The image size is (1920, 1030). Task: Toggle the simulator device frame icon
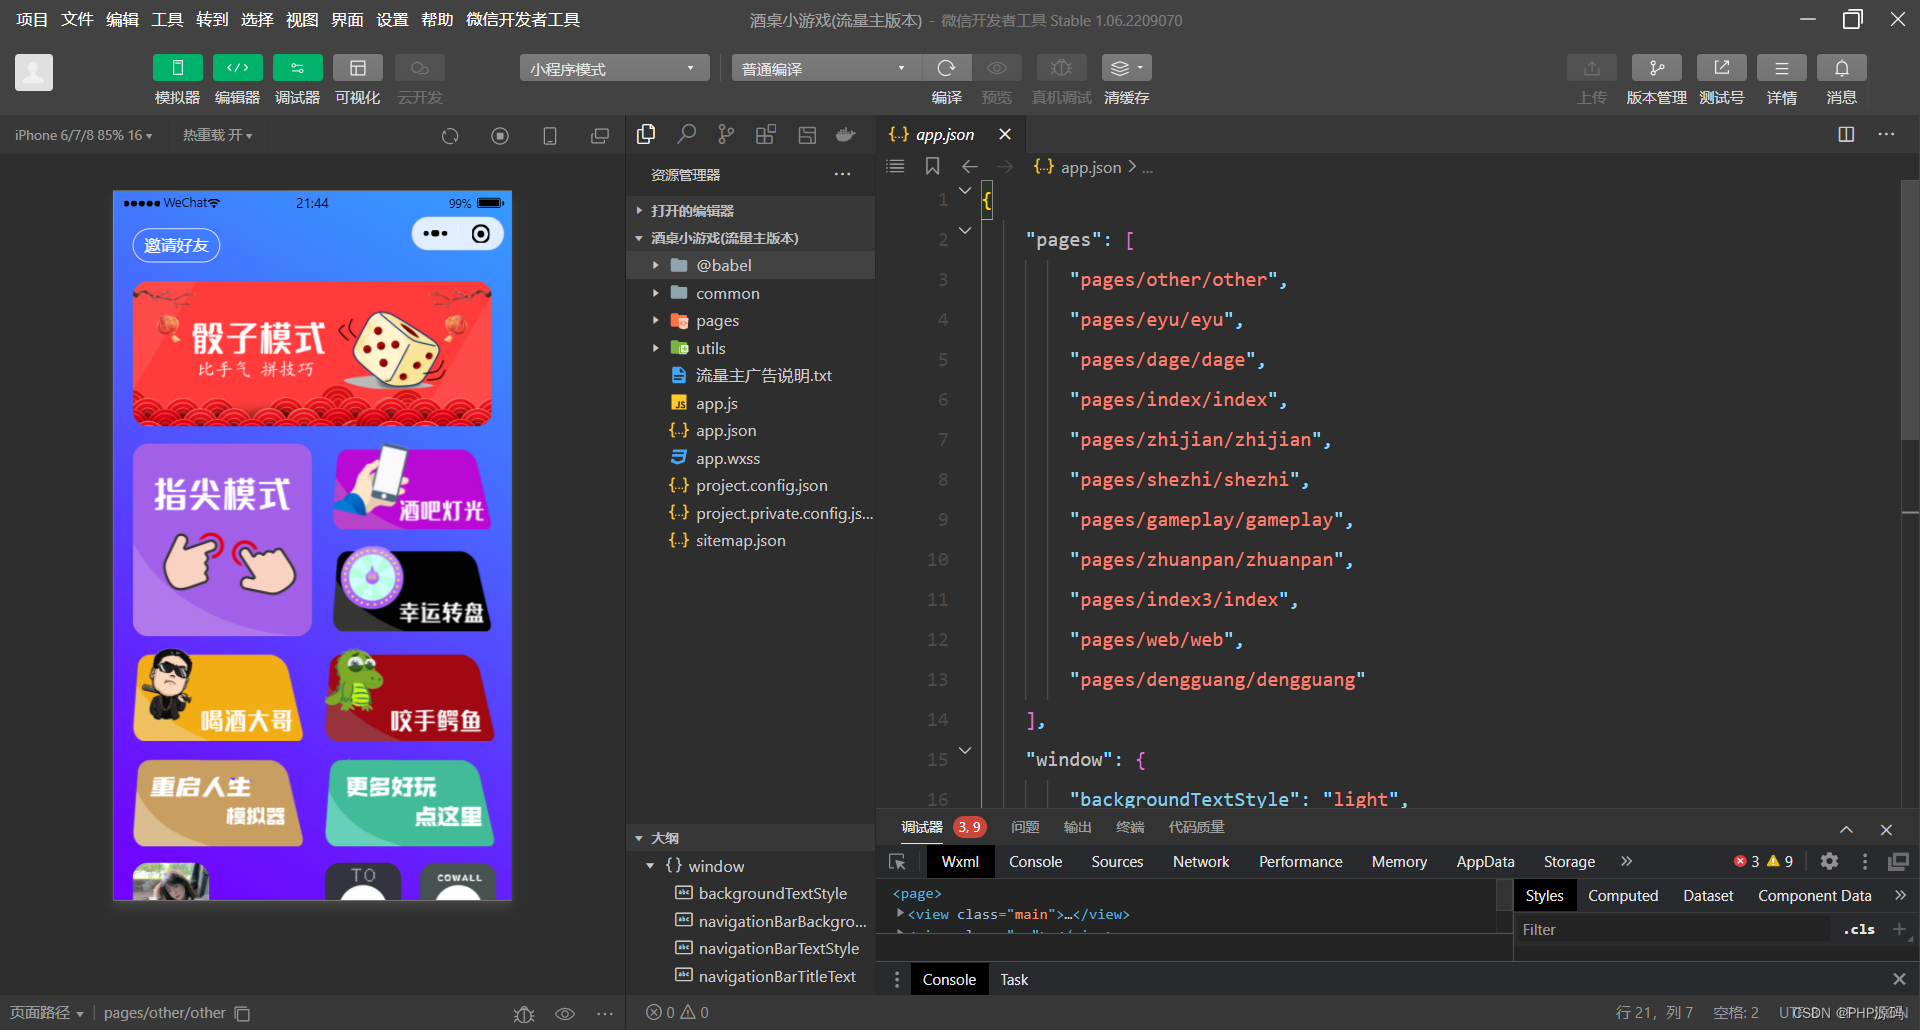coord(550,136)
